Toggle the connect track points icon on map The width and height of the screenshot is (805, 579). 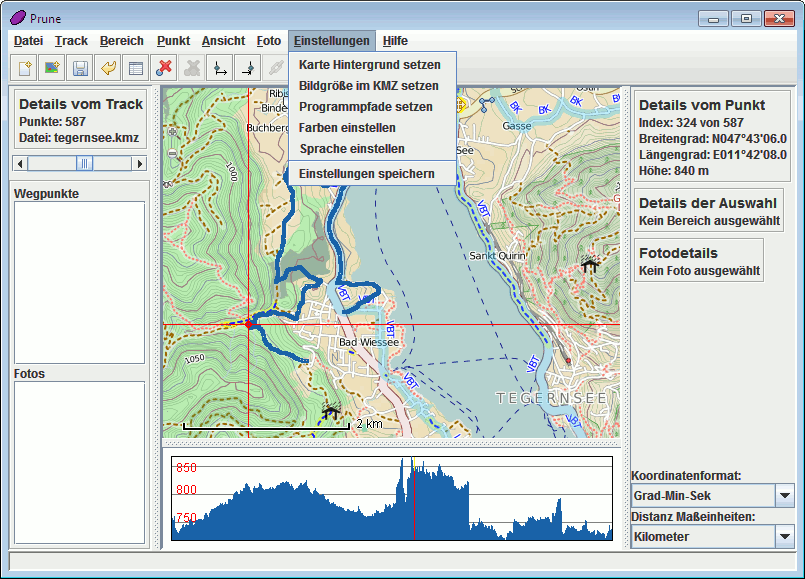click(487, 102)
